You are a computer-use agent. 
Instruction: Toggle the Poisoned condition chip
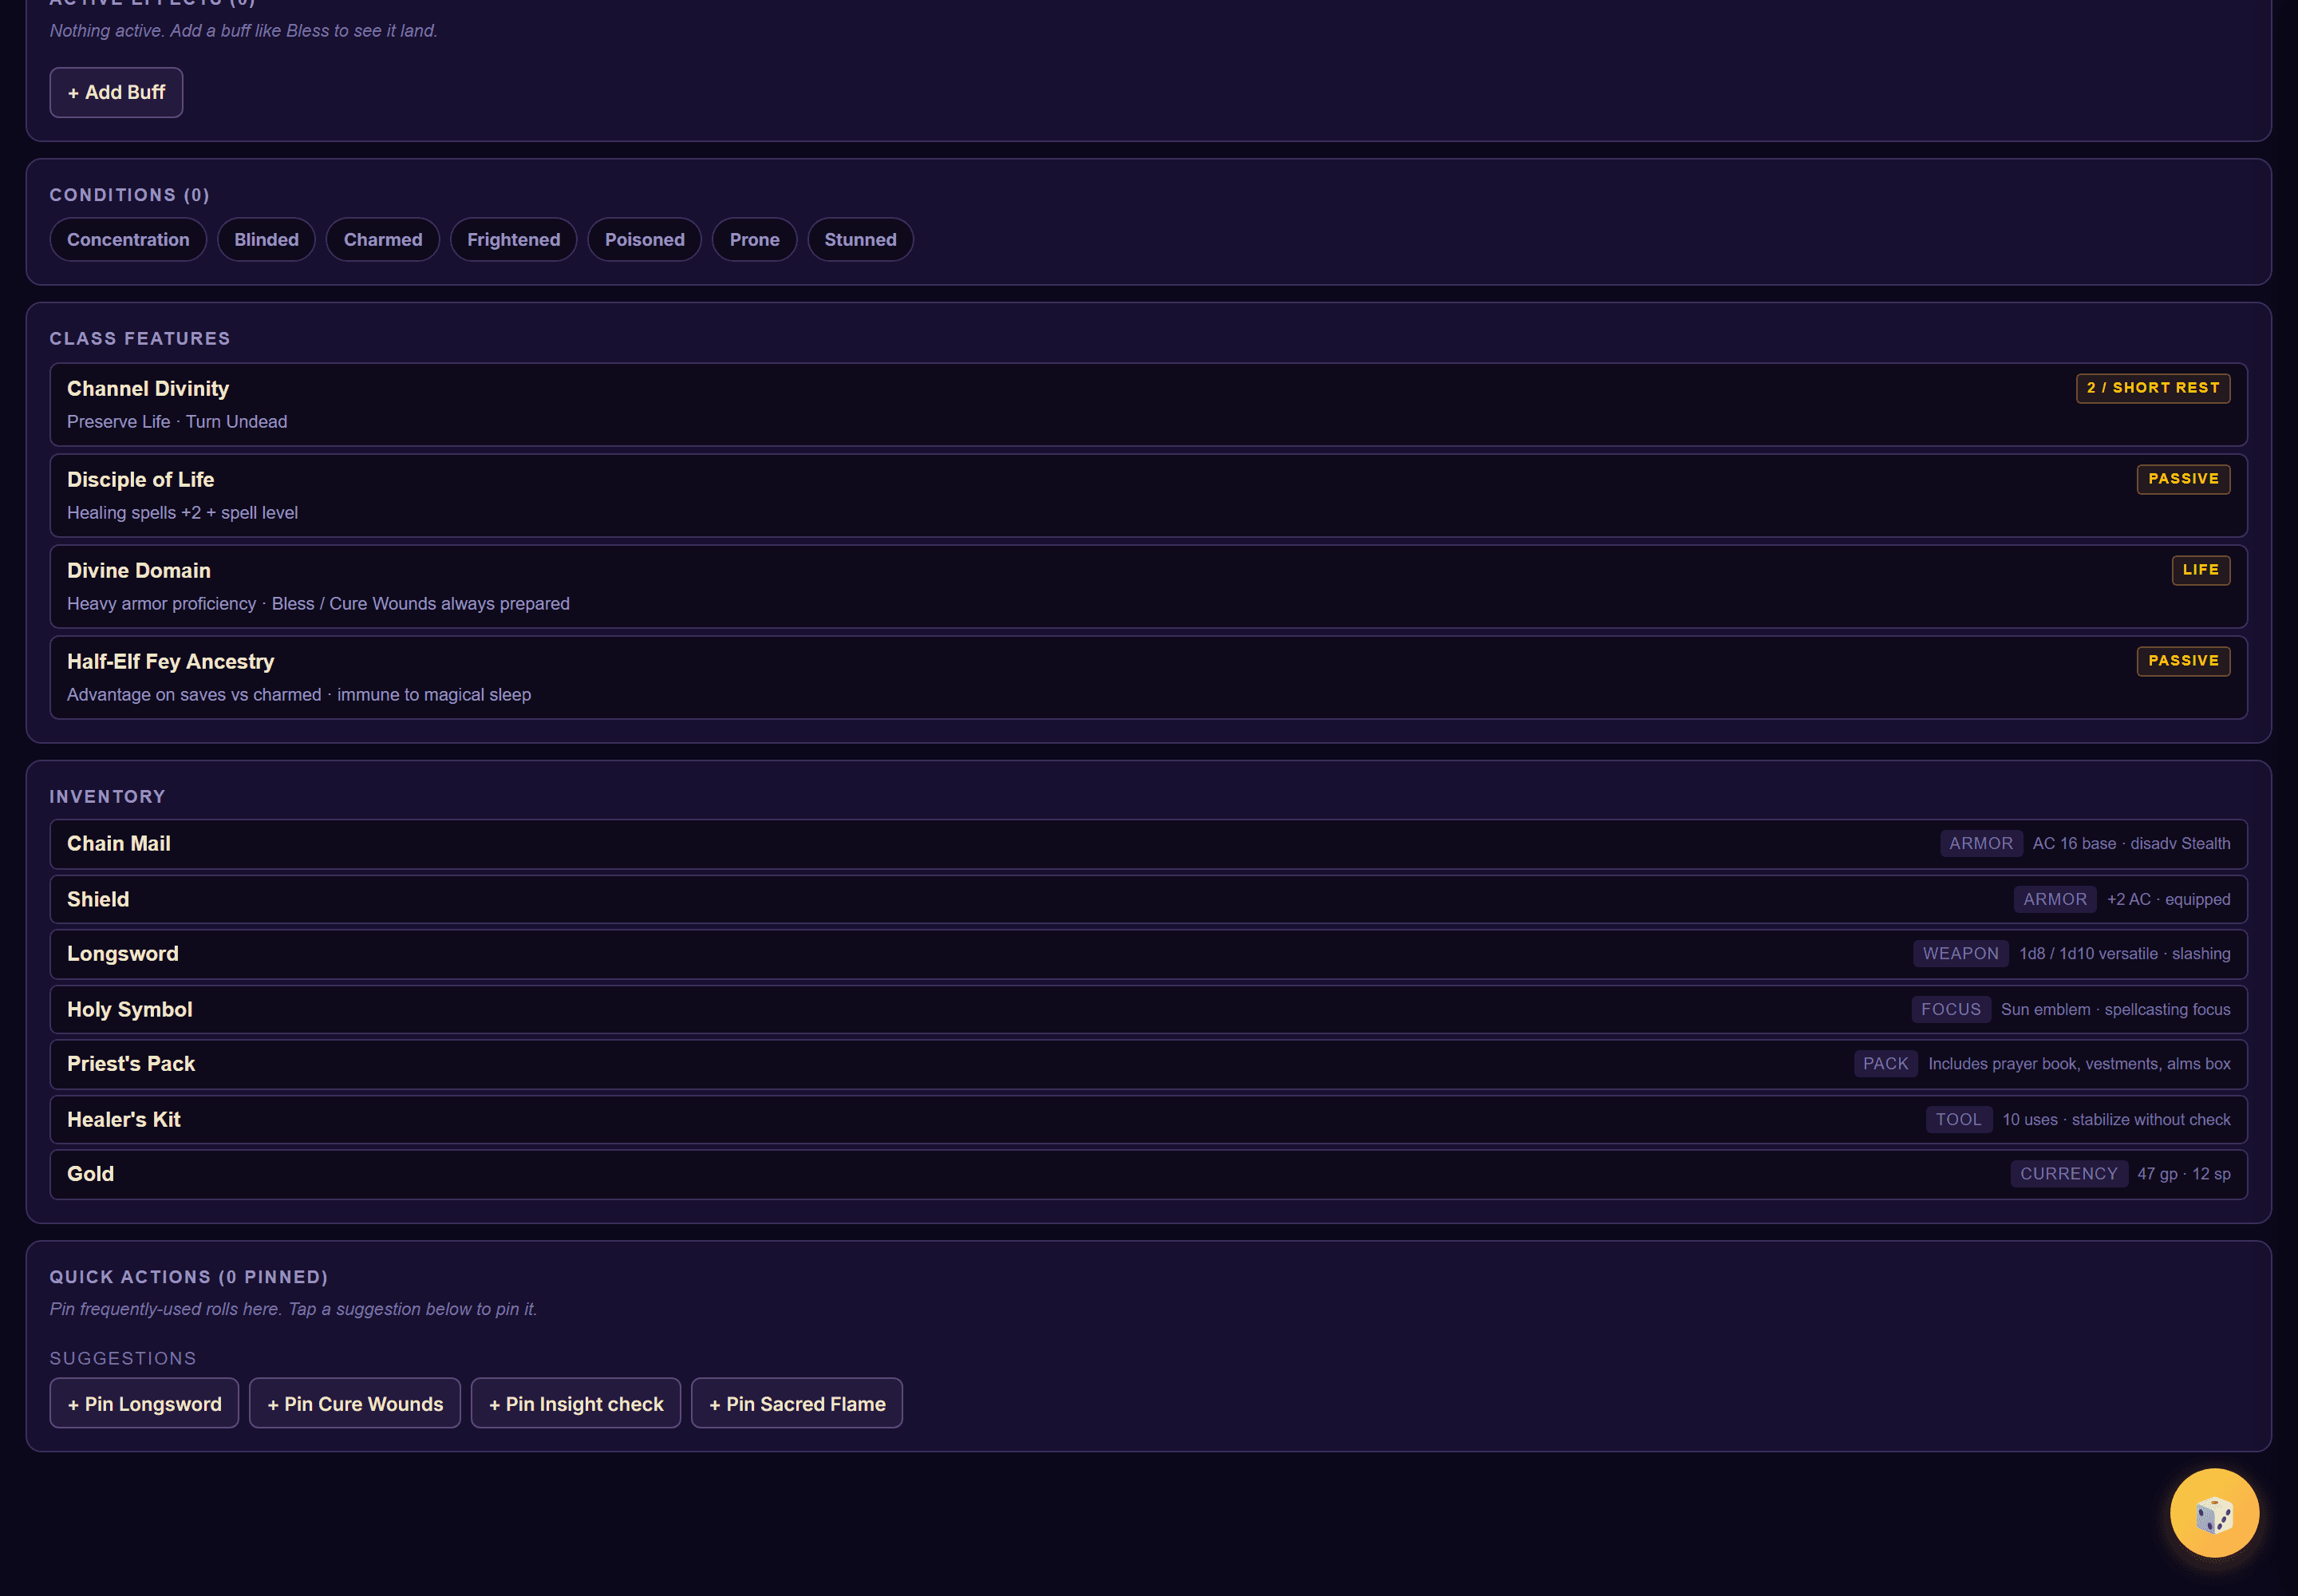click(x=644, y=240)
